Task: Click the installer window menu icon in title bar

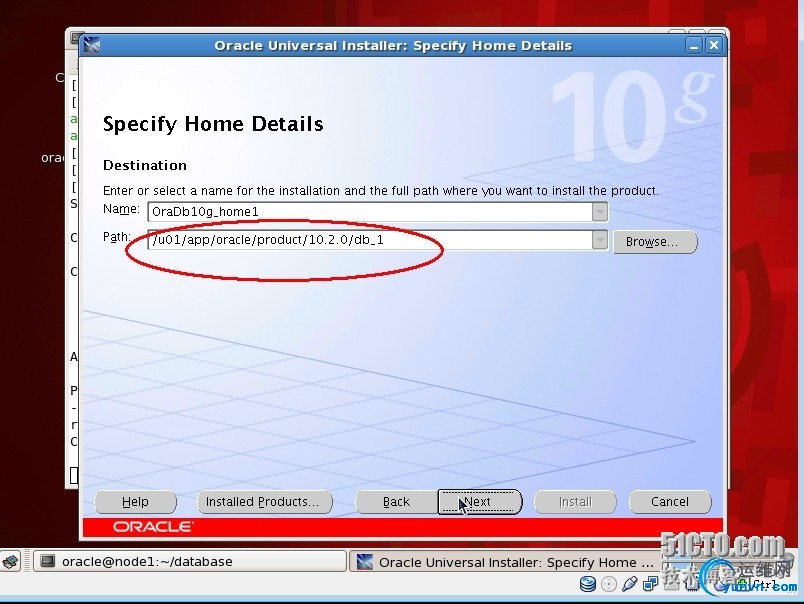Action: click(x=92, y=46)
